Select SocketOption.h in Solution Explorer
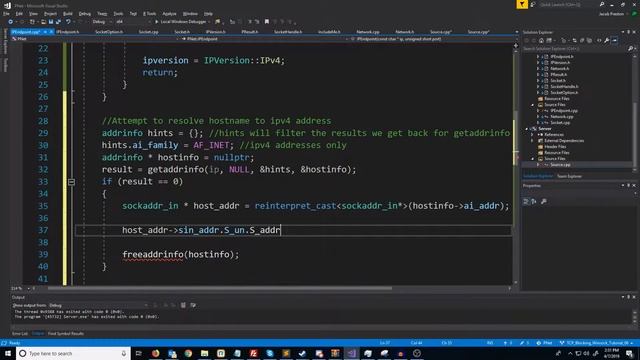This screenshot has width=640, height=360. click(564, 93)
